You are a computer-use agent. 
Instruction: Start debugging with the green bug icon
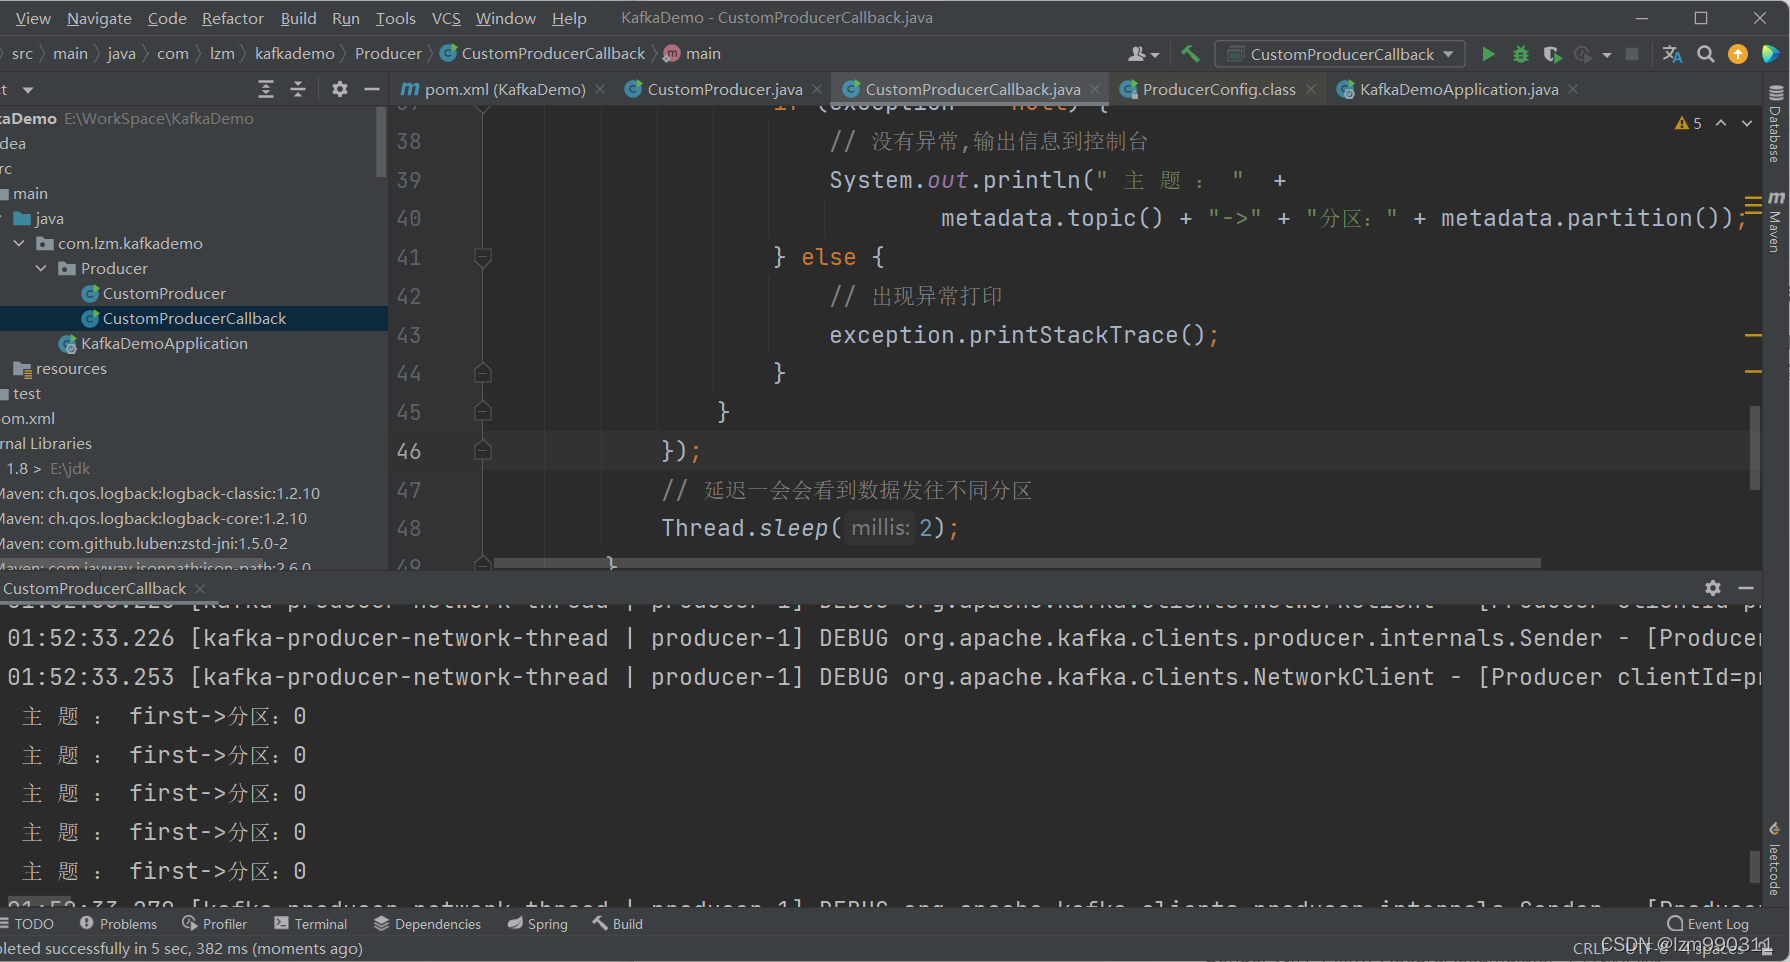[x=1520, y=54]
